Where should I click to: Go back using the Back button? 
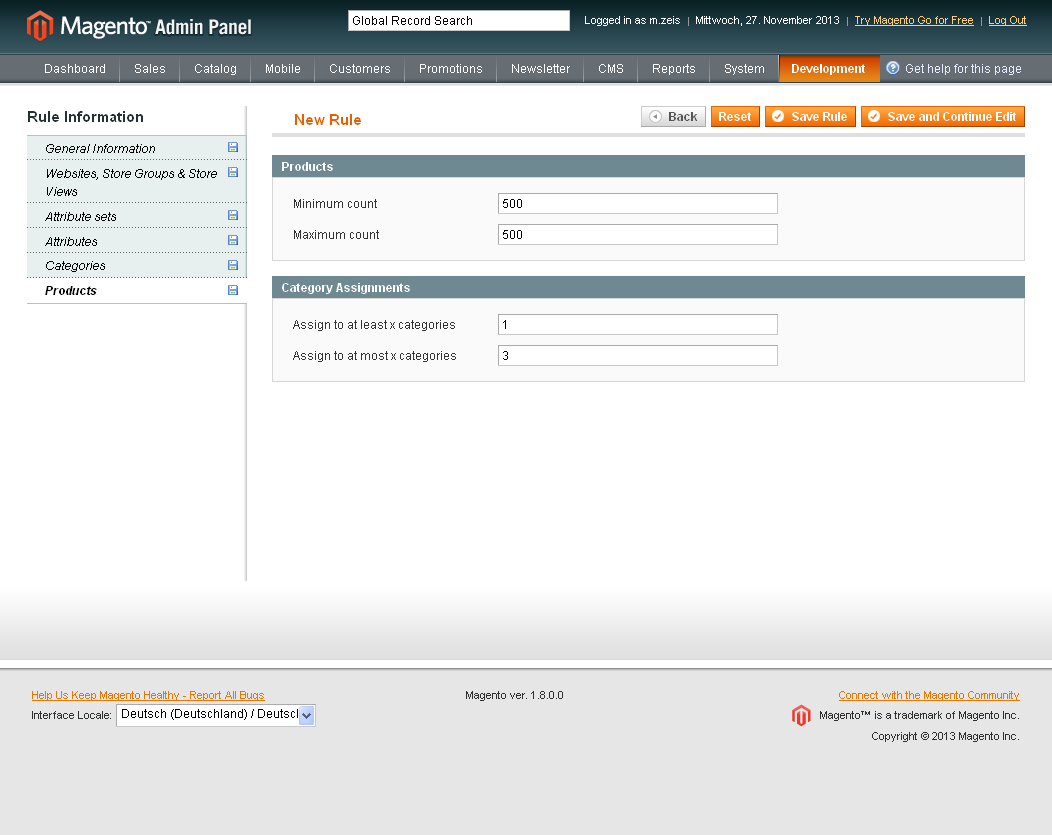tap(673, 117)
